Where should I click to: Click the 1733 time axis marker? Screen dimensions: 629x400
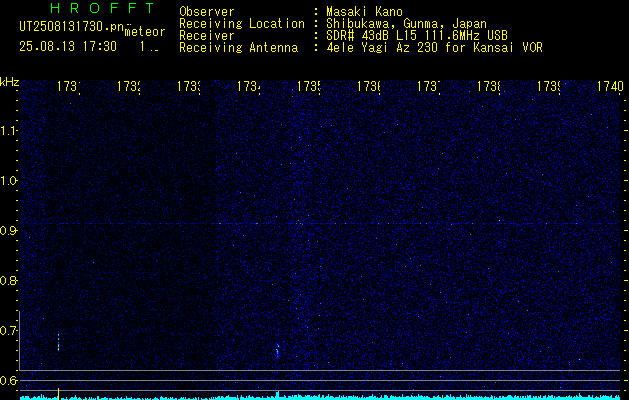coord(189,86)
